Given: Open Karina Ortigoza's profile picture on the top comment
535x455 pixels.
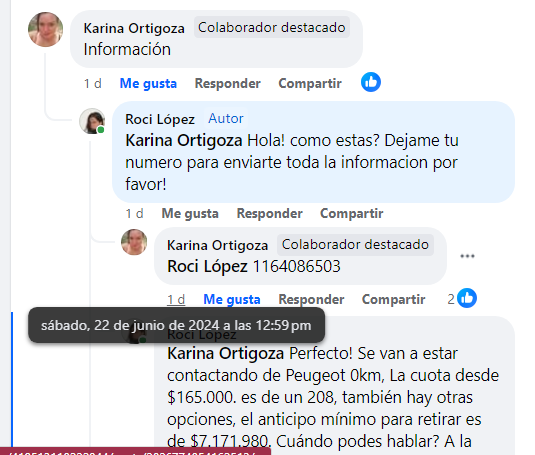Looking at the screenshot, I should pyautogui.click(x=45, y=29).
